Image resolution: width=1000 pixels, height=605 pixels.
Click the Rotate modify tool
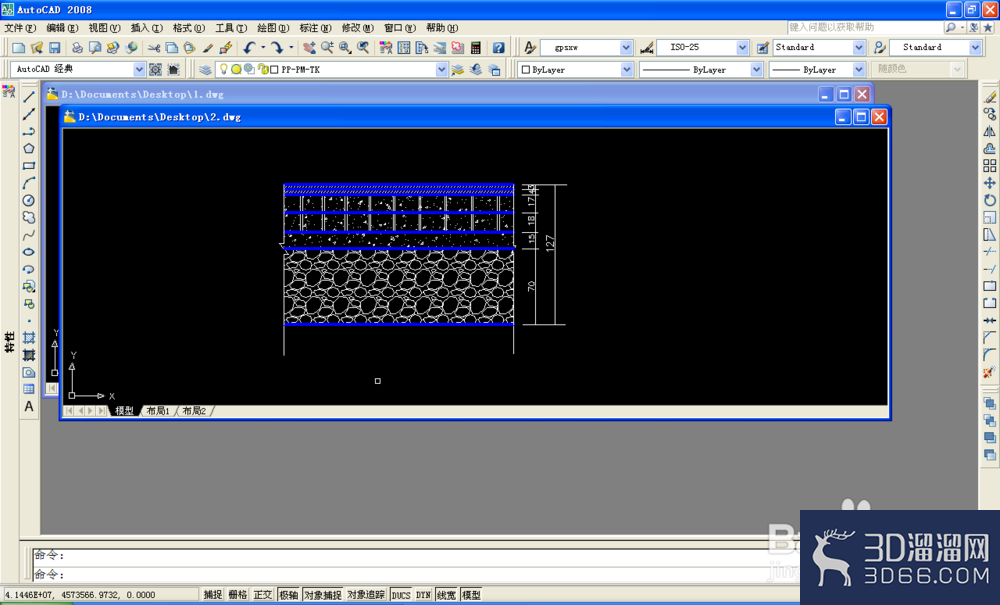click(x=989, y=200)
